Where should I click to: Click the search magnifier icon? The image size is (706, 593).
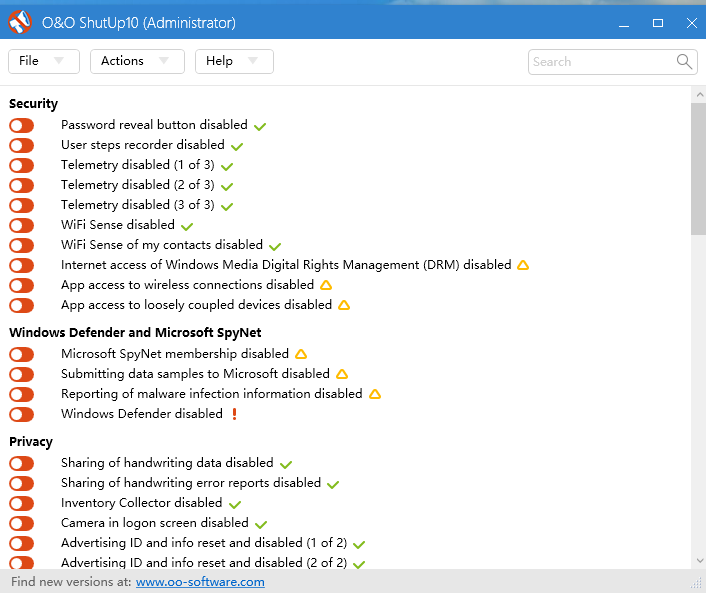[685, 62]
